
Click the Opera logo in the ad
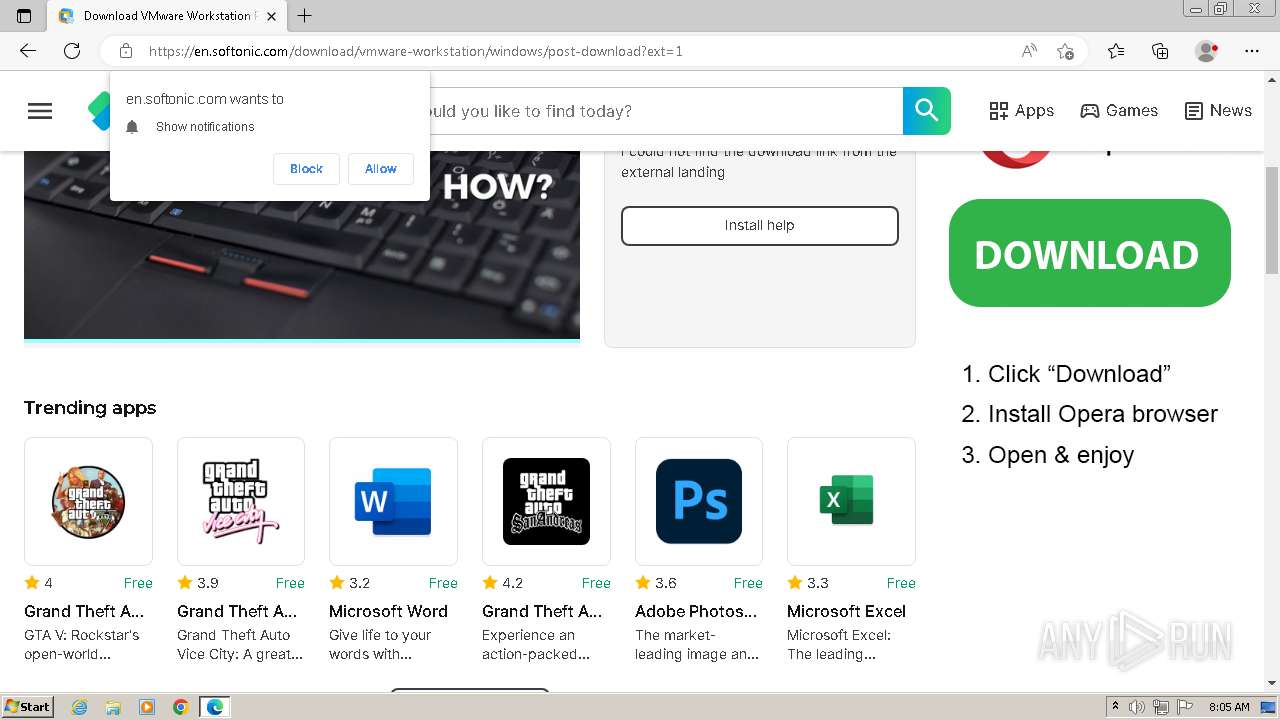click(x=1015, y=158)
